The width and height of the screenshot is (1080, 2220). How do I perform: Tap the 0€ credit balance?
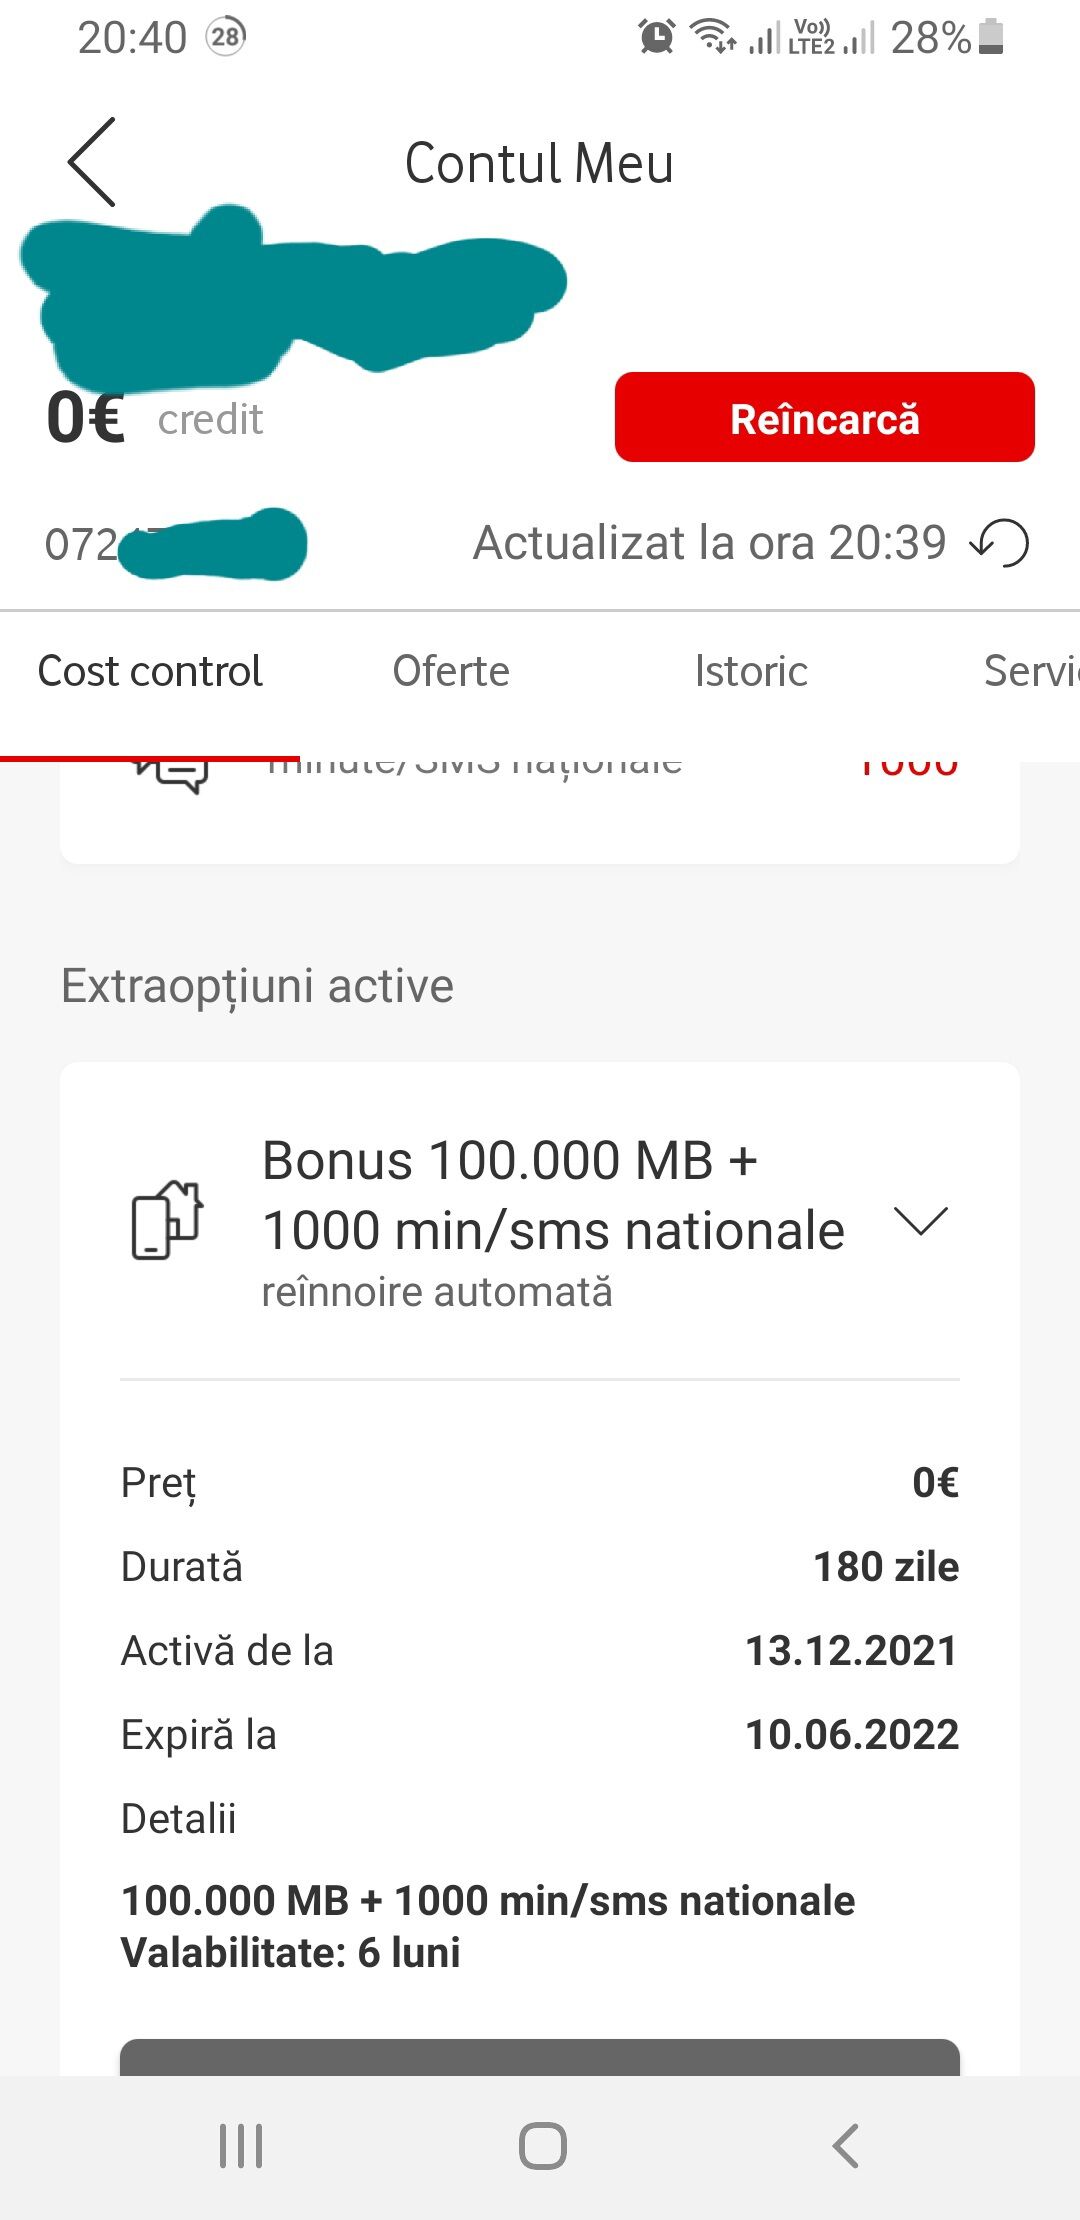(86, 418)
